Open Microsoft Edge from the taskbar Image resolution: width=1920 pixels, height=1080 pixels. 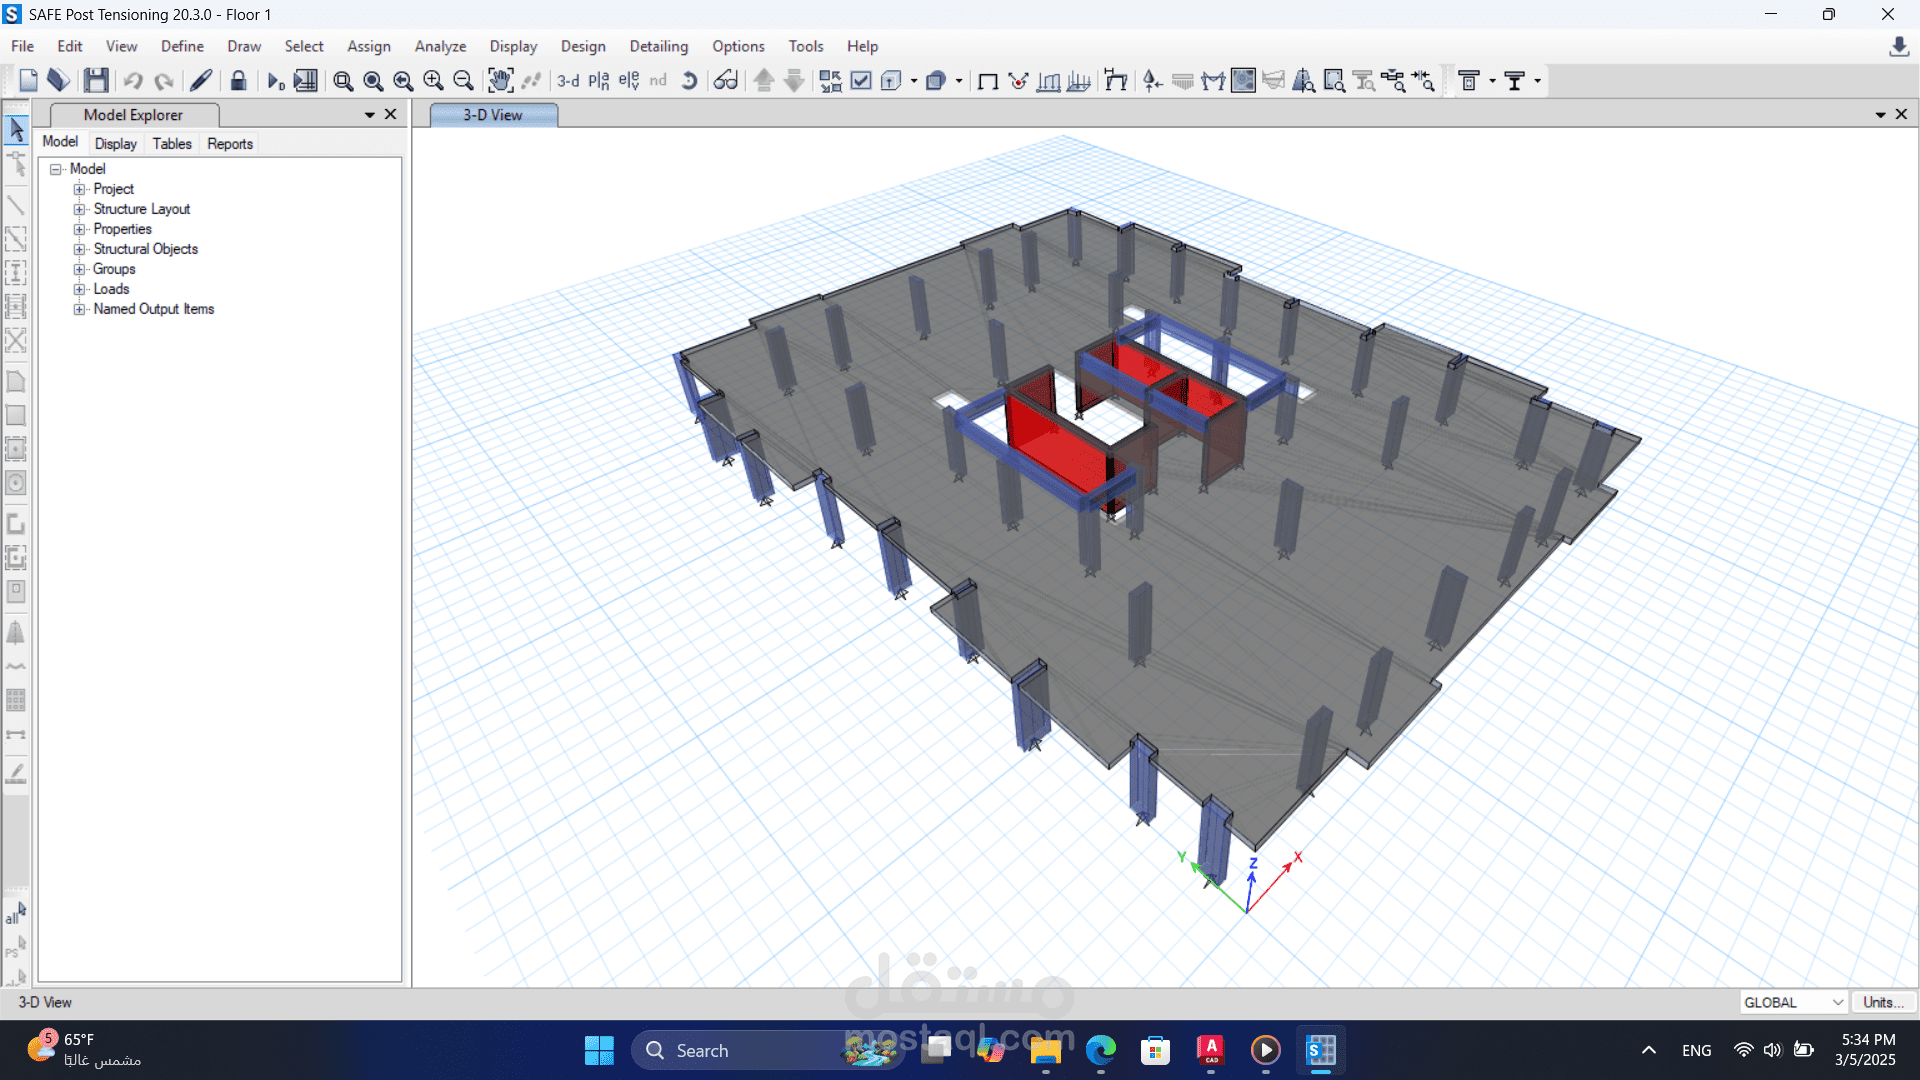tap(1101, 1050)
